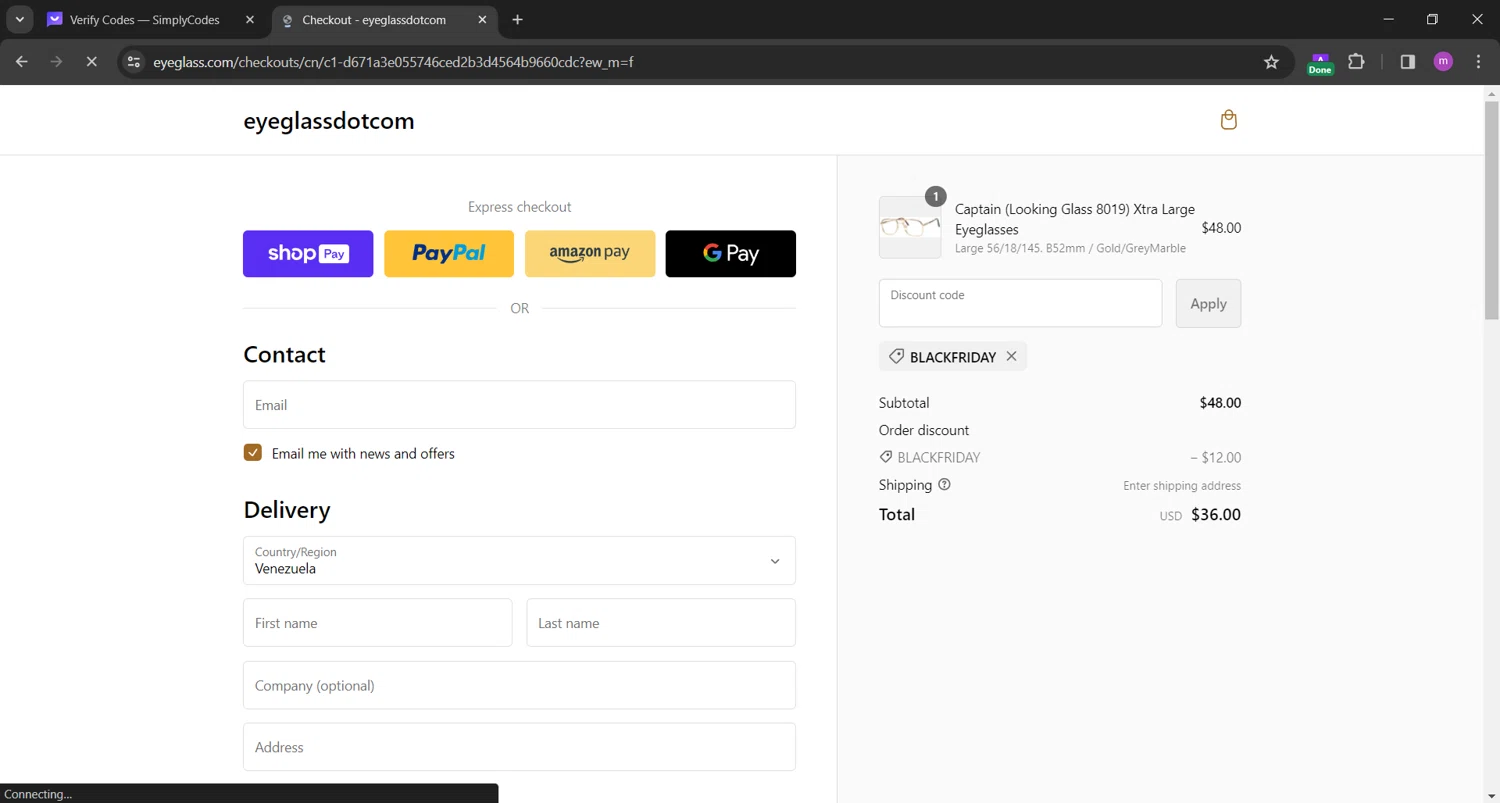Image resolution: width=1500 pixels, height=803 pixels.
Task: Click the Total $36.00 amount
Action: pyautogui.click(x=1216, y=515)
